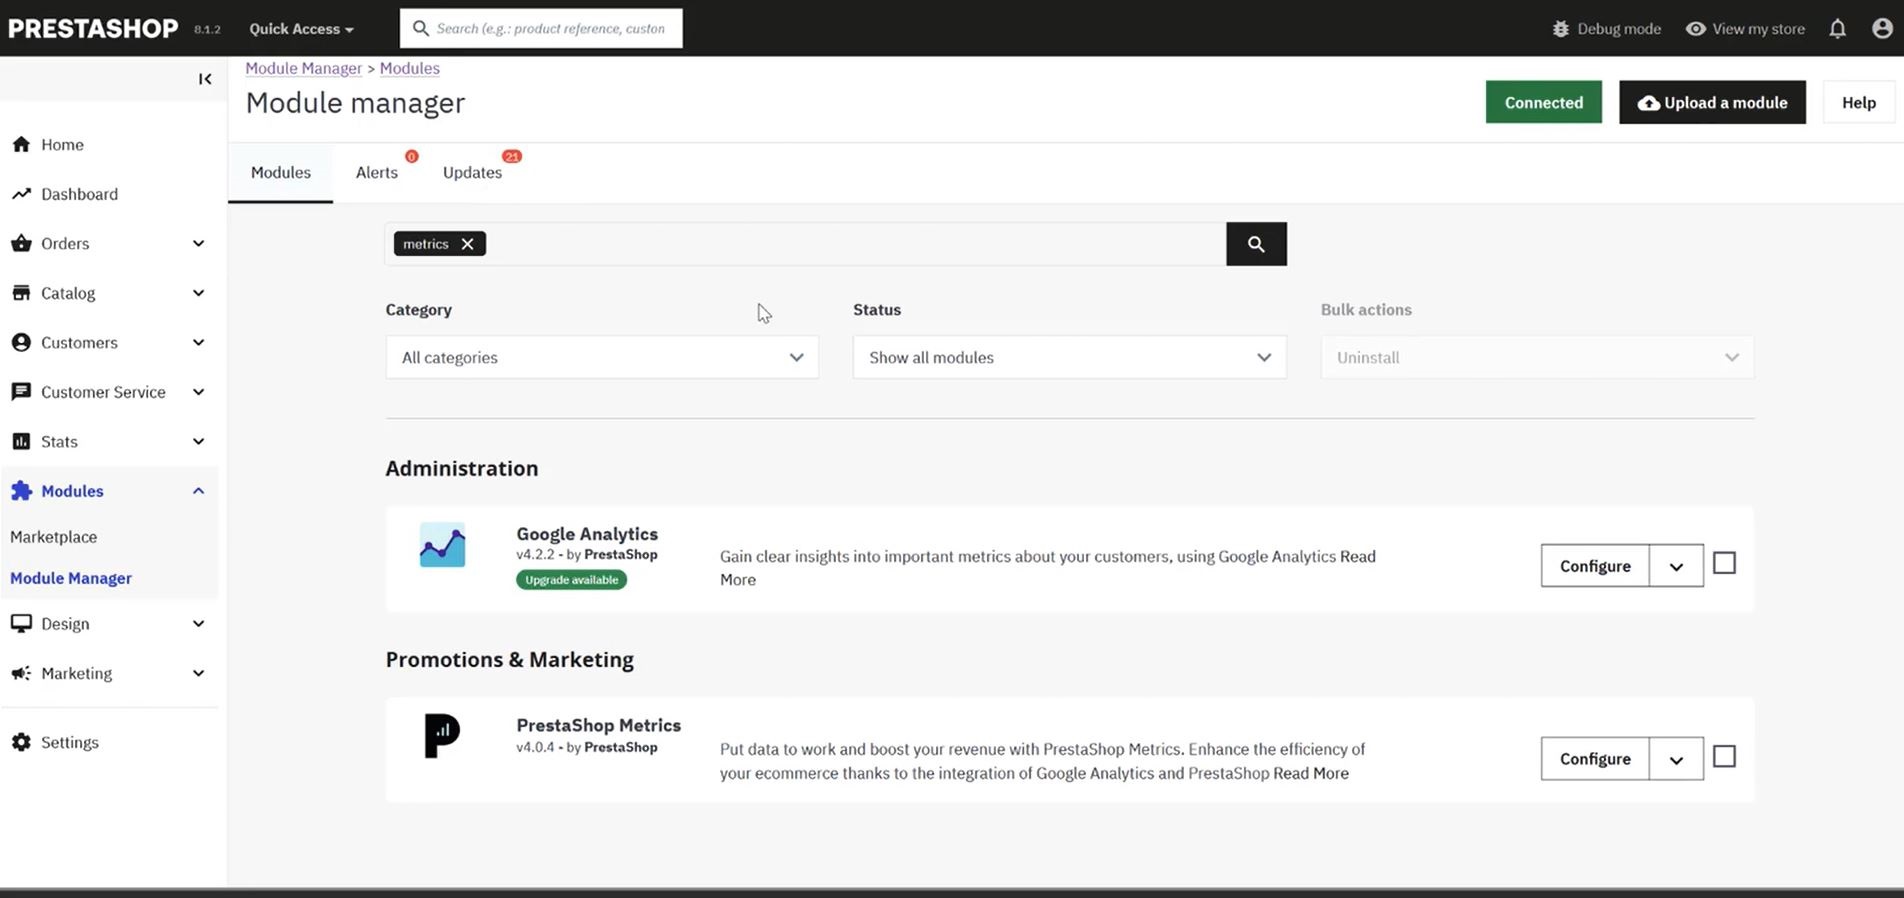The height and width of the screenshot is (898, 1904).
Task: Configure the PrestaShop Metrics module
Action: pos(1594,759)
